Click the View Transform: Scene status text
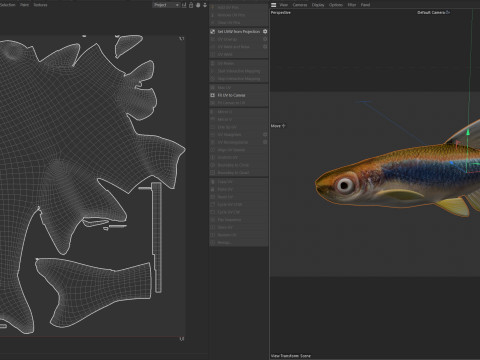Image resolution: width=480 pixels, height=360 pixels. click(x=291, y=356)
